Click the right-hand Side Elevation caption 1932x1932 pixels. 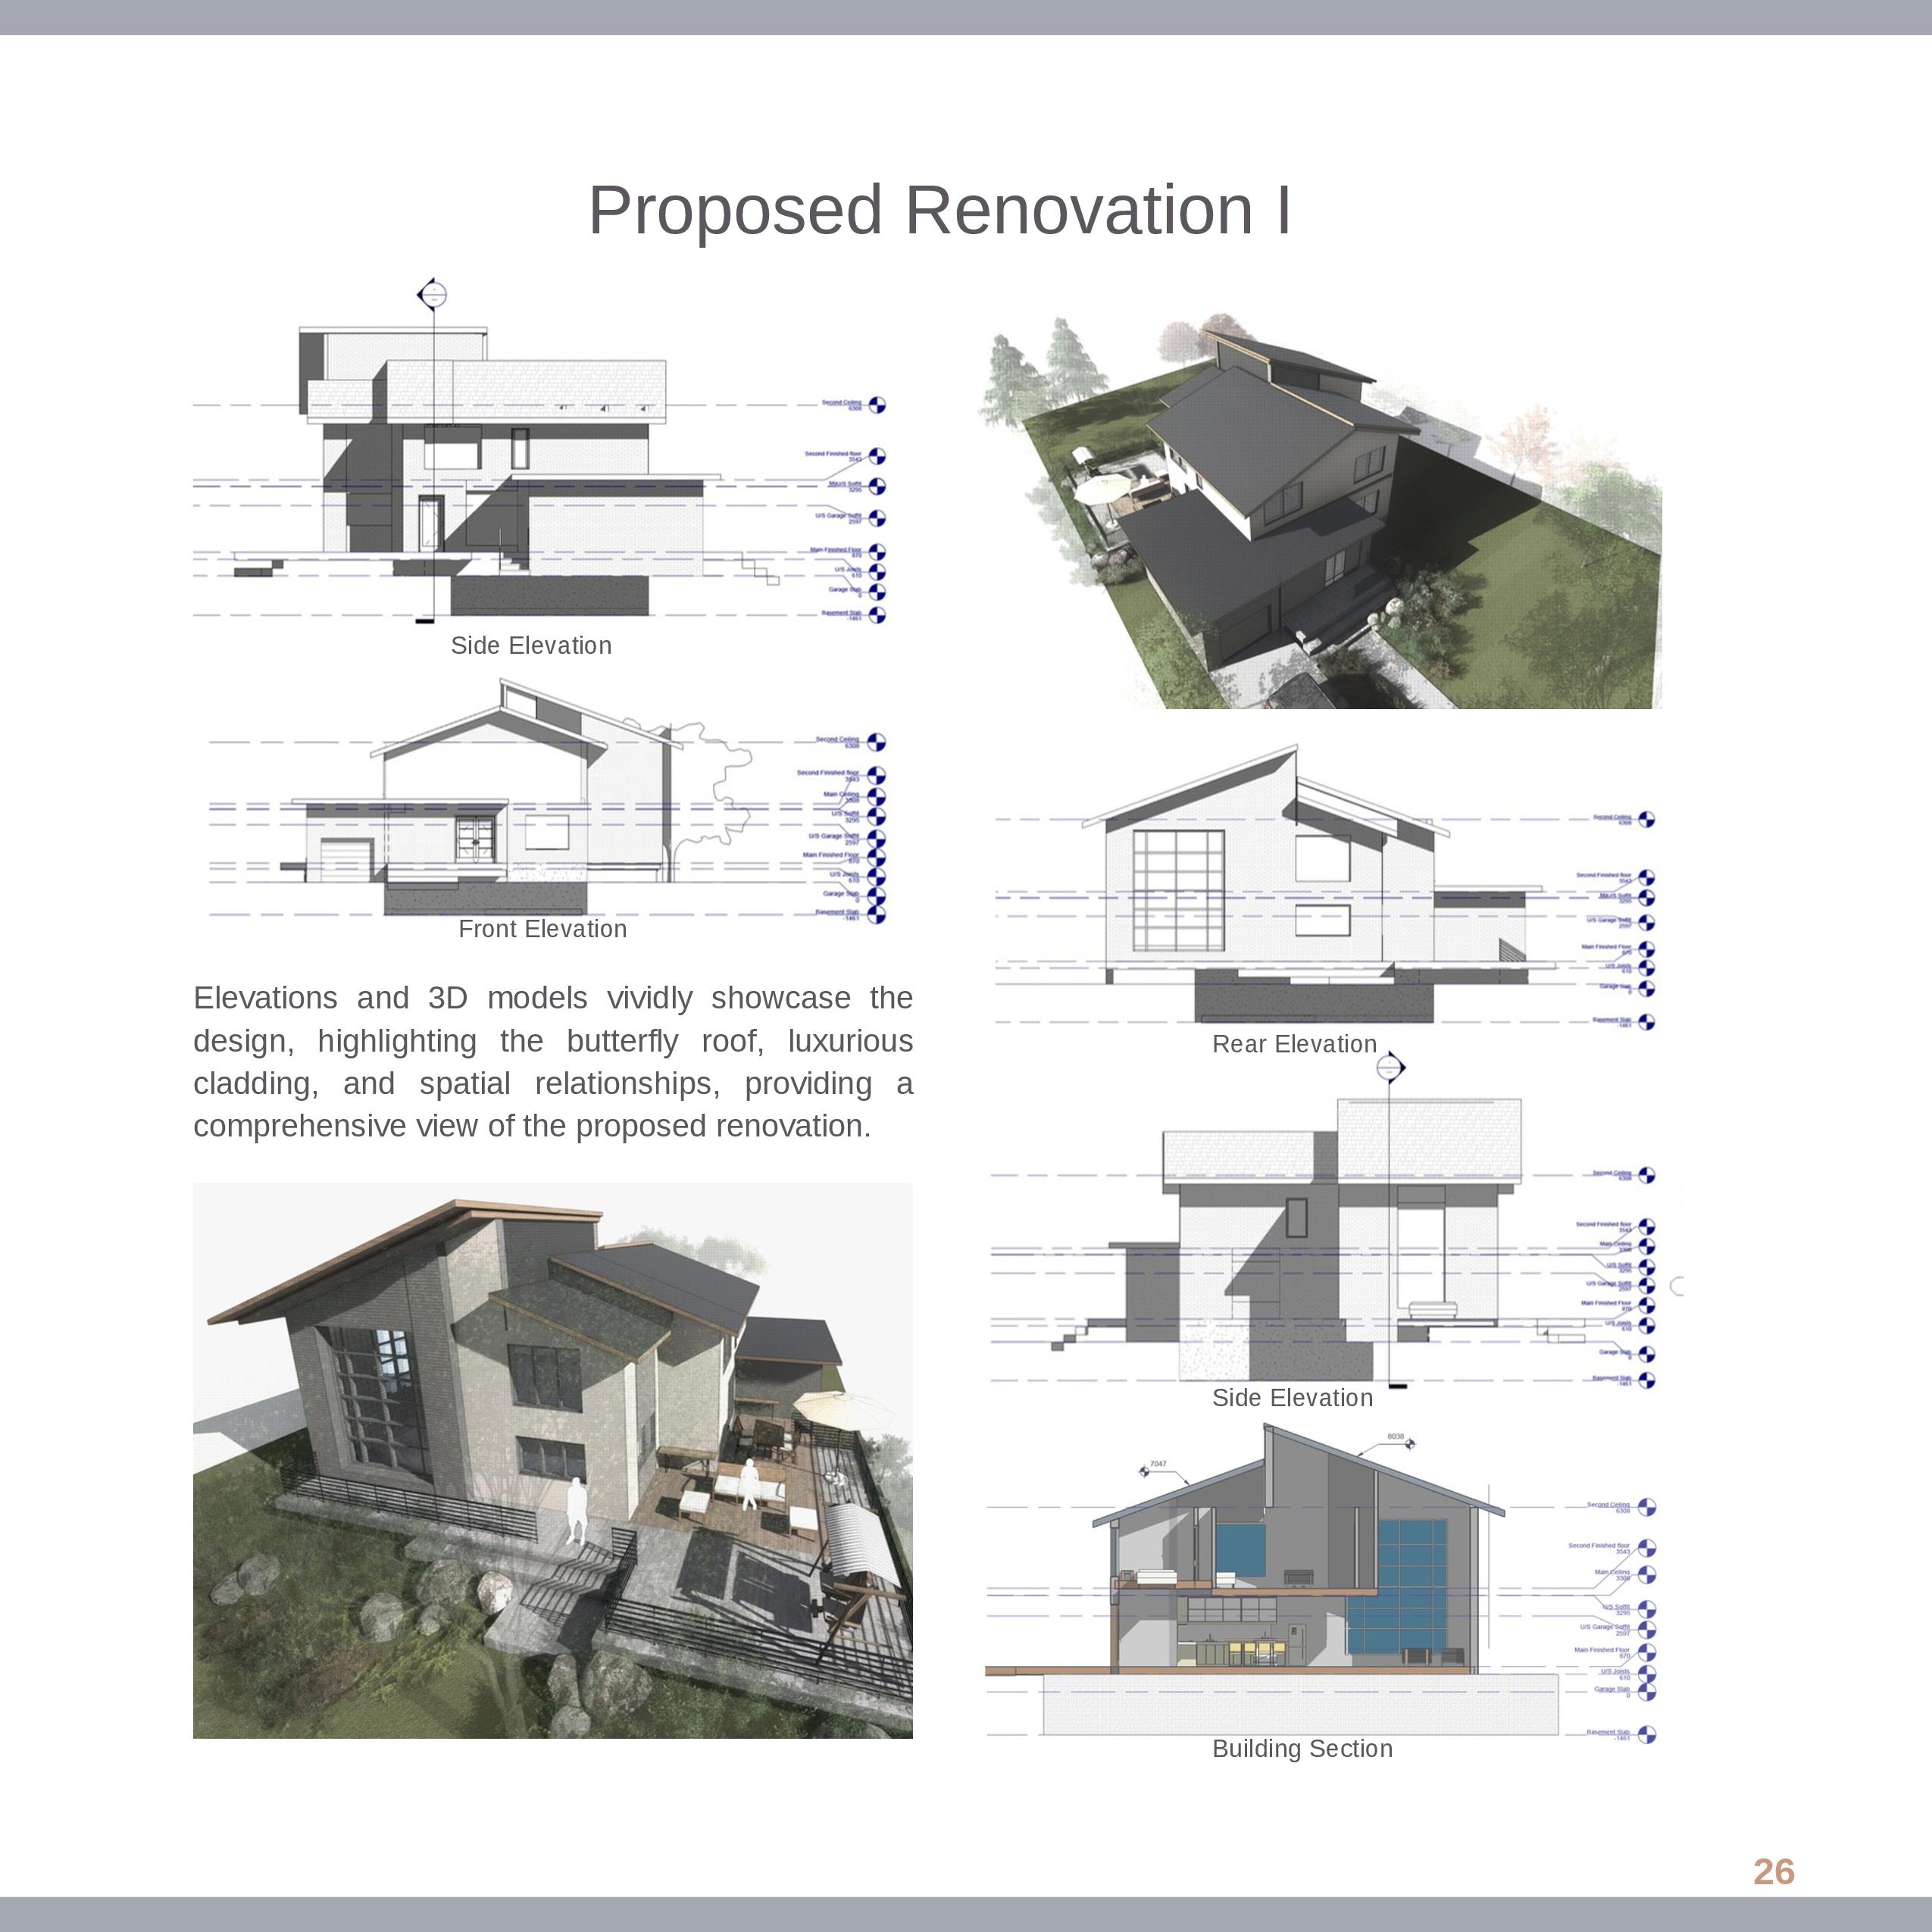pos(1292,1398)
